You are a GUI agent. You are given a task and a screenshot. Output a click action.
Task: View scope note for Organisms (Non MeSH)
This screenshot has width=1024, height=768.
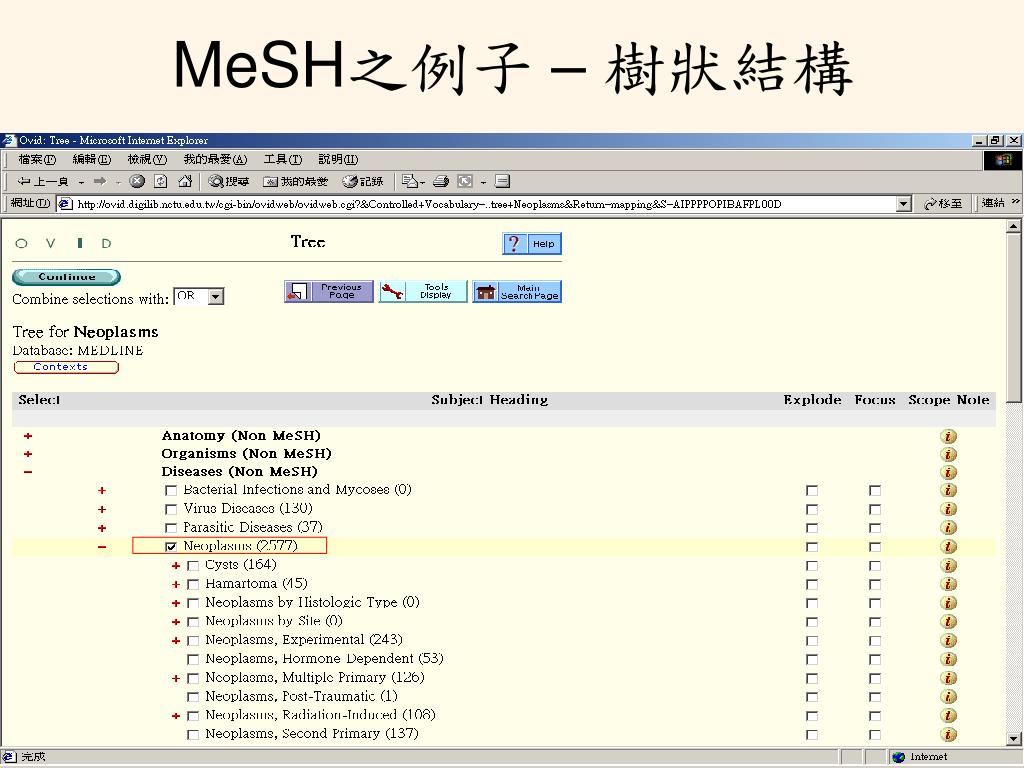pos(948,454)
